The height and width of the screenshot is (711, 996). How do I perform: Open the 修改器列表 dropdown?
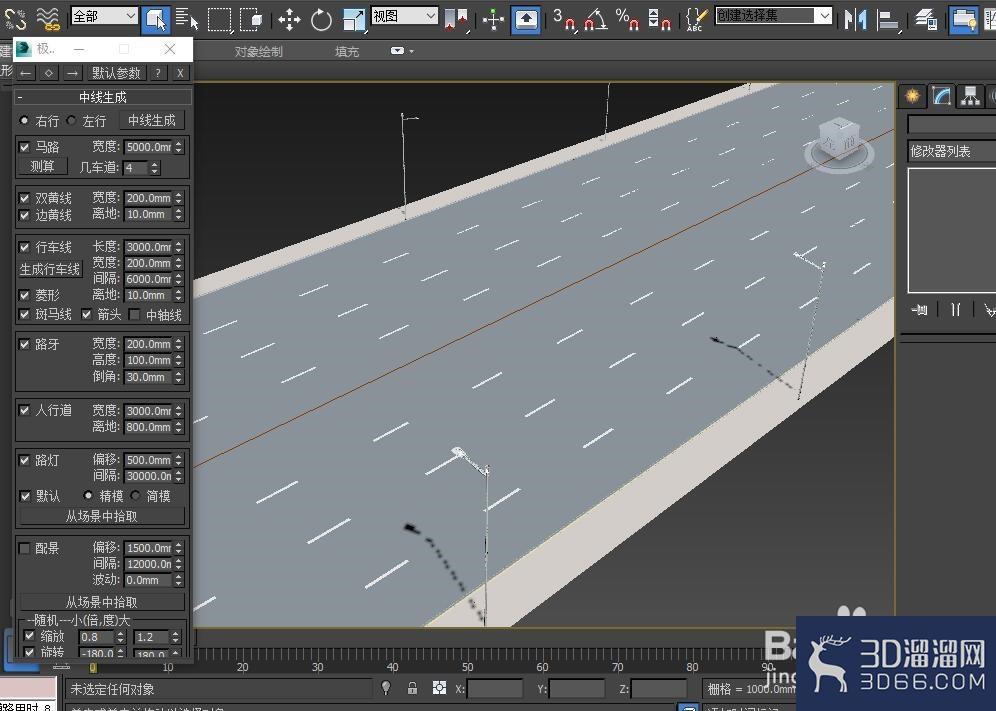click(952, 151)
